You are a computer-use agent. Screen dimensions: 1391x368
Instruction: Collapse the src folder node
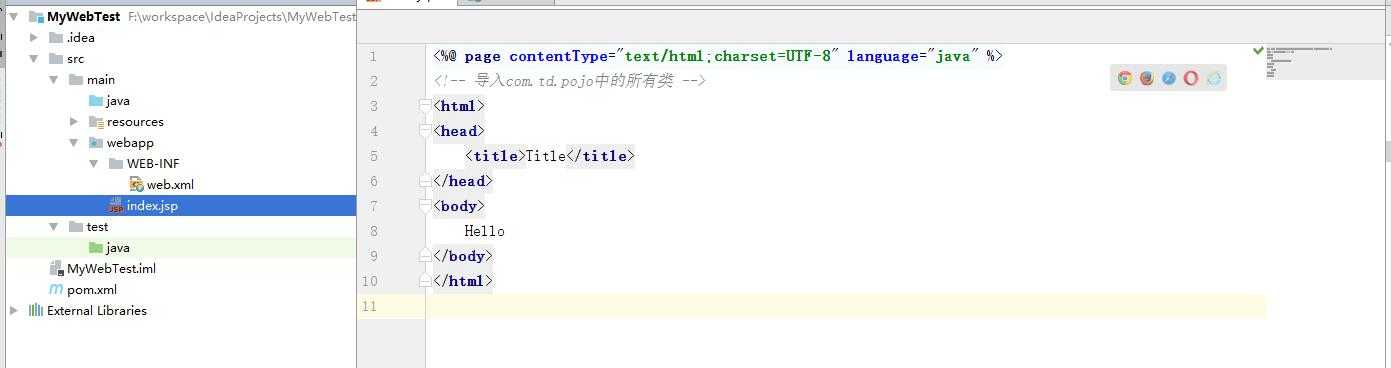click(34, 59)
